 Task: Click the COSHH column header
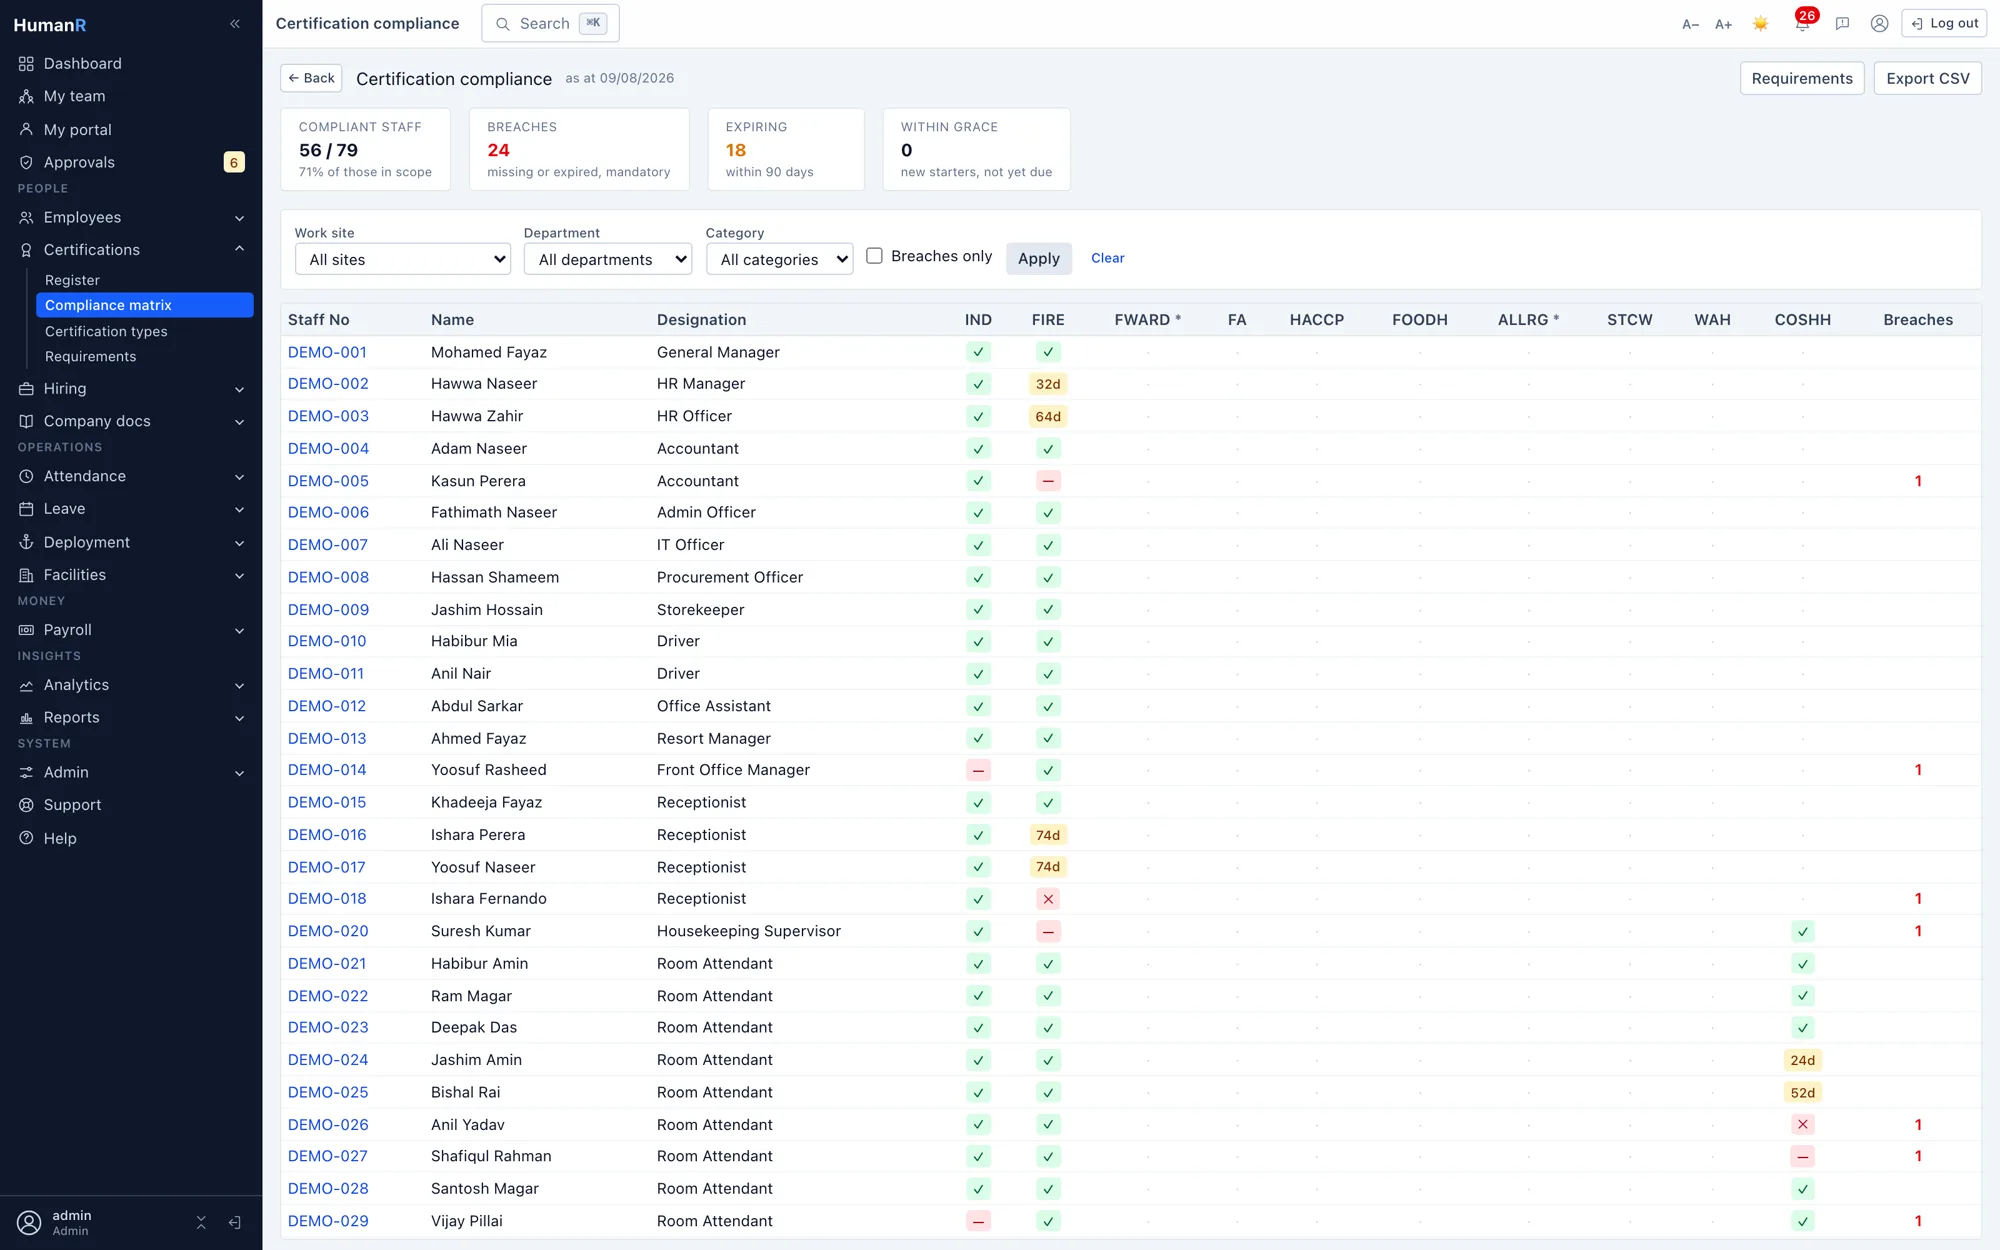point(1802,320)
